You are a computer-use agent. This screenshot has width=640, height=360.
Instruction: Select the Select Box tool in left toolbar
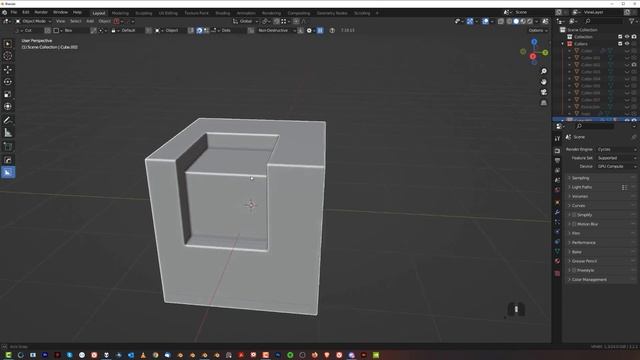point(8,44)
